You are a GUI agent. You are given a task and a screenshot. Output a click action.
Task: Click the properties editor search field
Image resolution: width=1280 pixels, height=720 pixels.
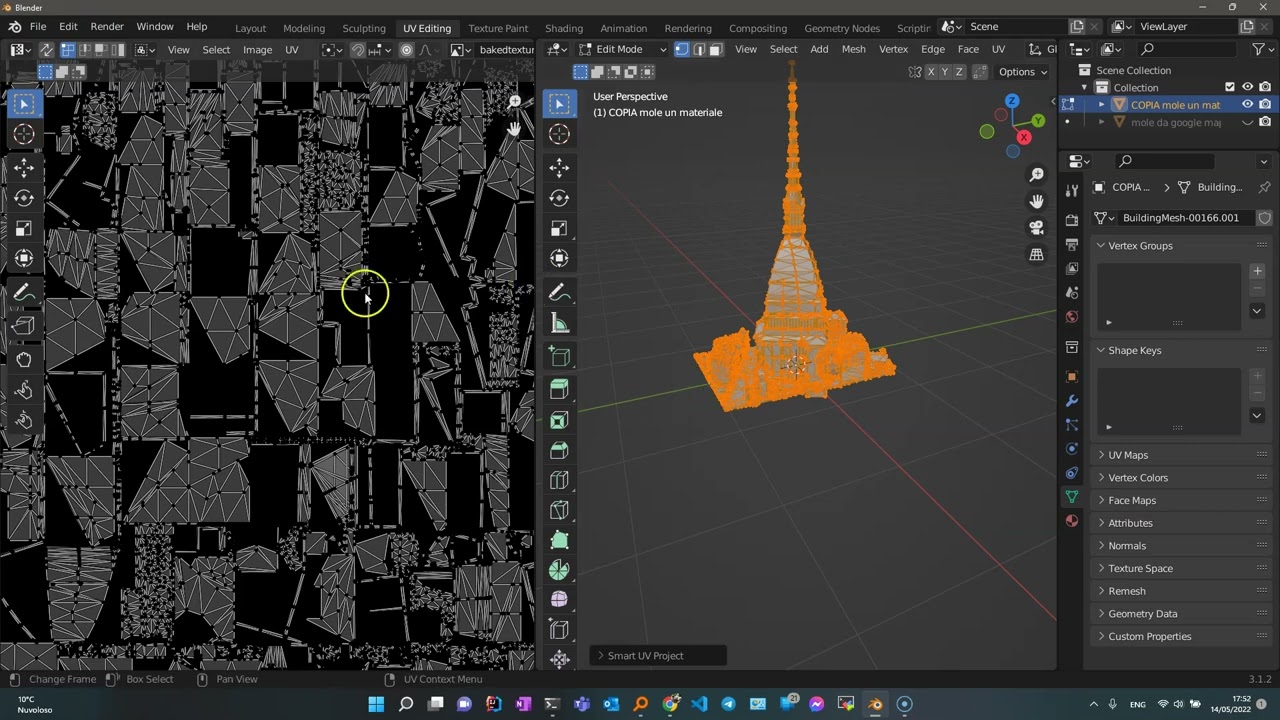pyautogui.click(x=1165, y=161)
